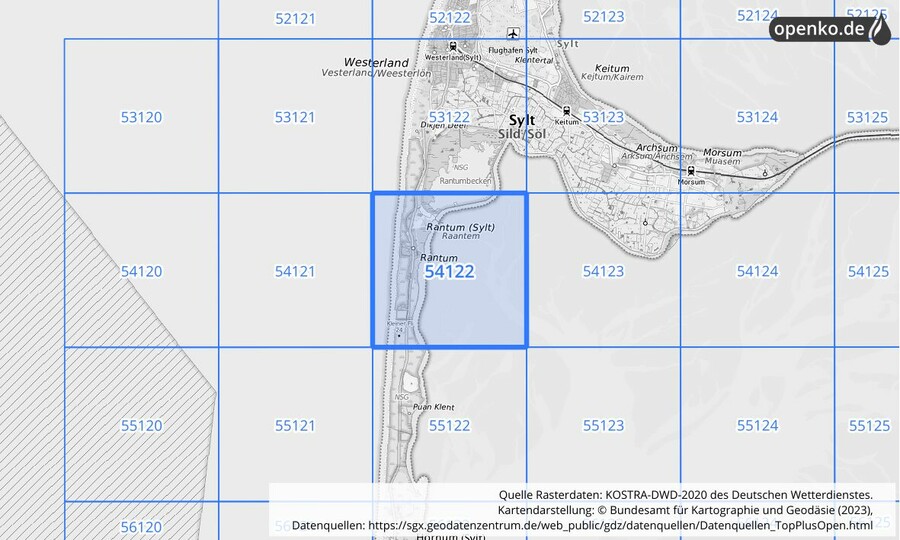Click the Keitum train station icon

pyautogui.click(x=567, y=111)
